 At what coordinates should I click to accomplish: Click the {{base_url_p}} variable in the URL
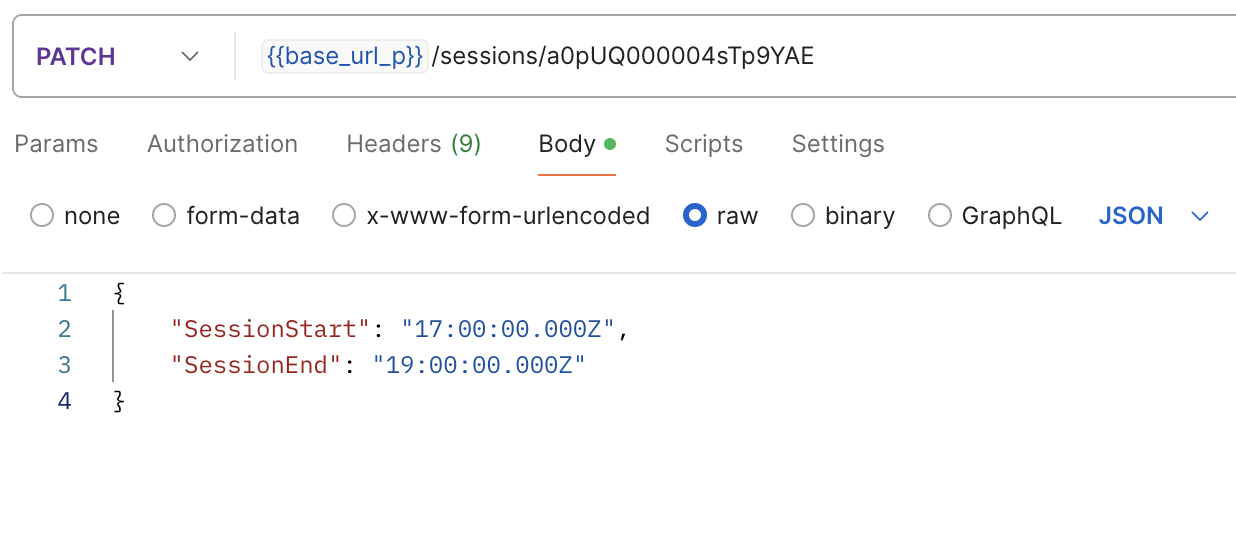(346, 56)
